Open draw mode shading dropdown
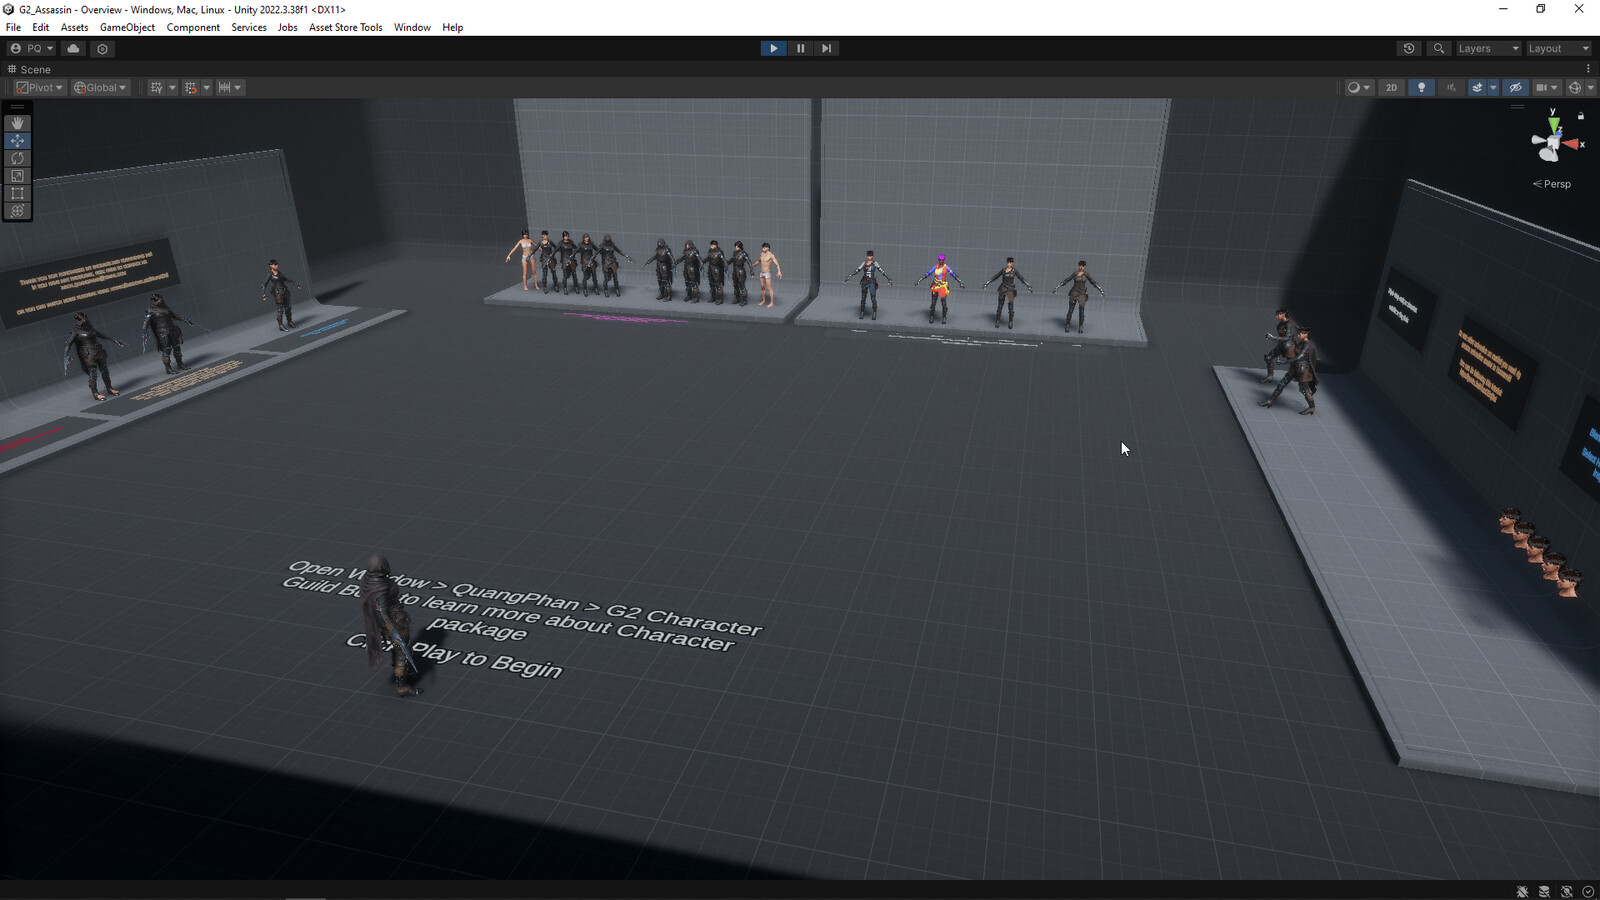The height and width of the screenshot is (900, 1600). 1358,87
